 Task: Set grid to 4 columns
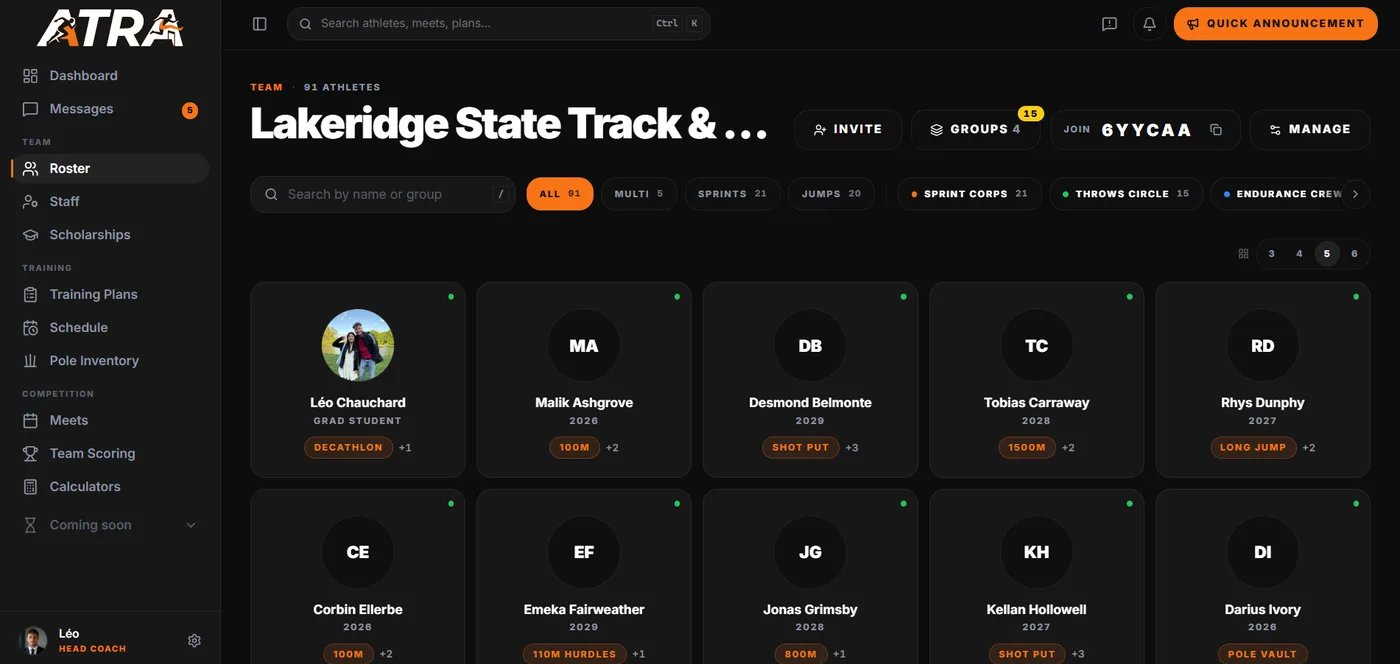click(x=1299, y=254)
